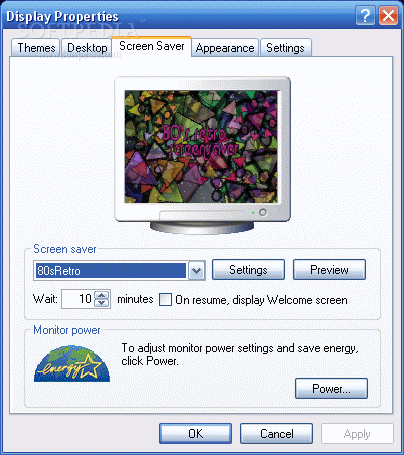Decrease wait time with down arrow
Image resolution: width=404 pixels, height=455 pixels.
pyautogui.click(x=102, y=303)
